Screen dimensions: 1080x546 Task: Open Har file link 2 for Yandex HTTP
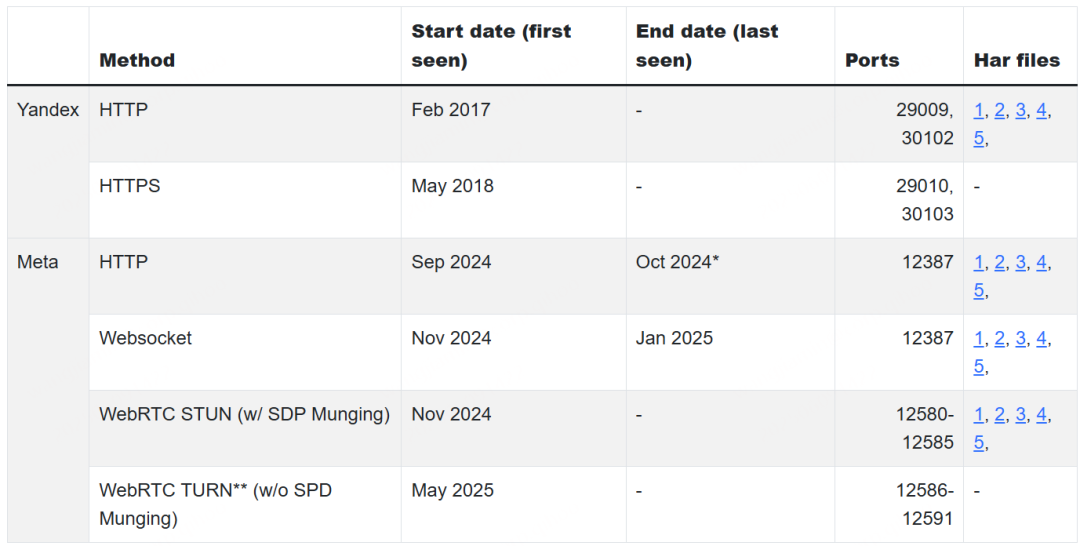pyautogui.click(x=999, y=110)
